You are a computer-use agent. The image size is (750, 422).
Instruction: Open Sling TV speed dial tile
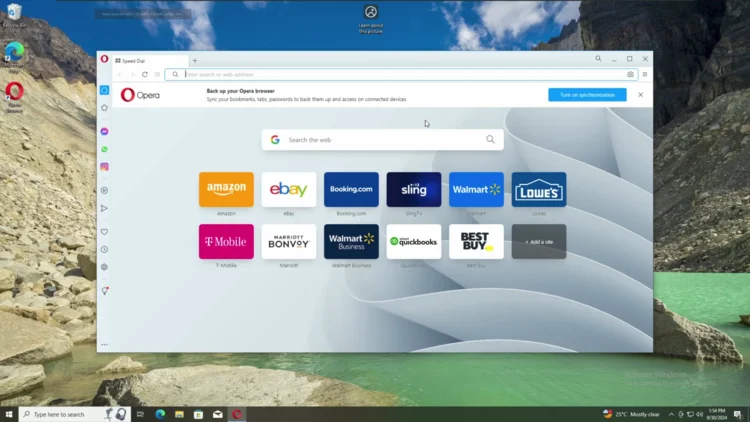pos(414,189)
